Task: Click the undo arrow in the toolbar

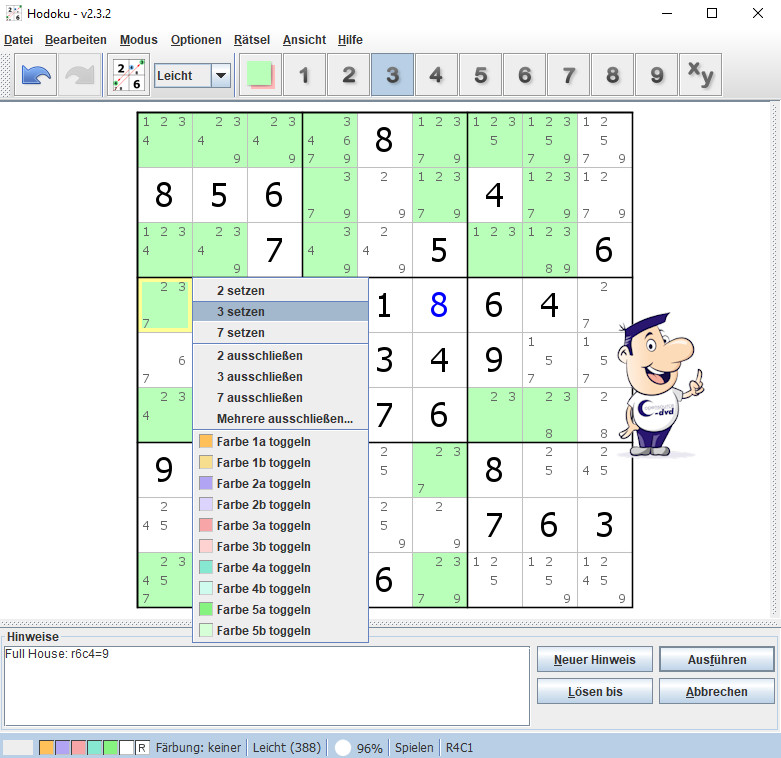Action: (37, 76)
